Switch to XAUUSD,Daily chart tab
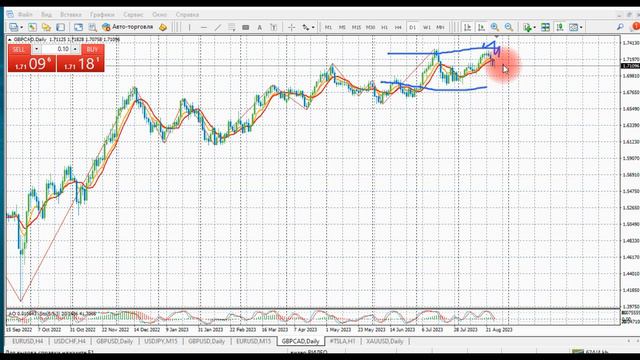Image resolution: width=640 pixels, height=360 pixels. pos(384,341)
